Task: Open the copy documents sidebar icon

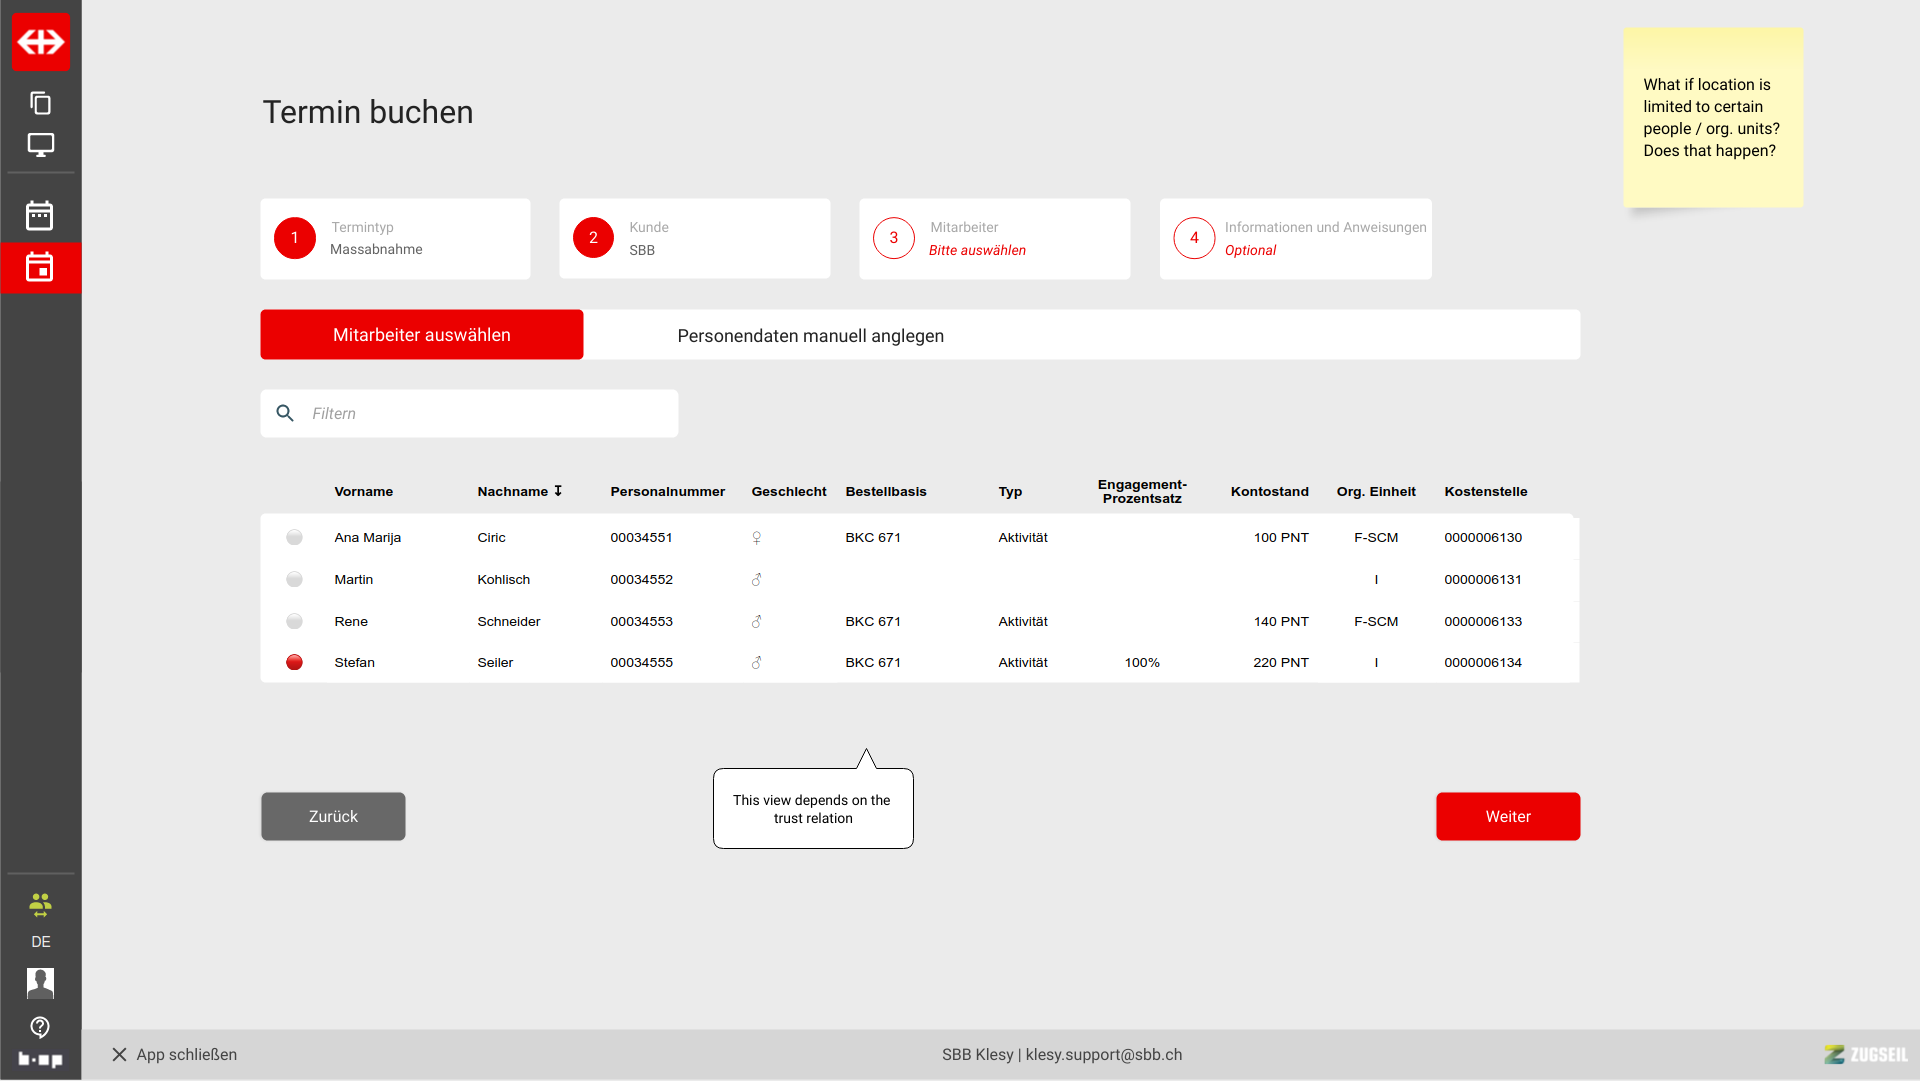Action: pos(41,103)
